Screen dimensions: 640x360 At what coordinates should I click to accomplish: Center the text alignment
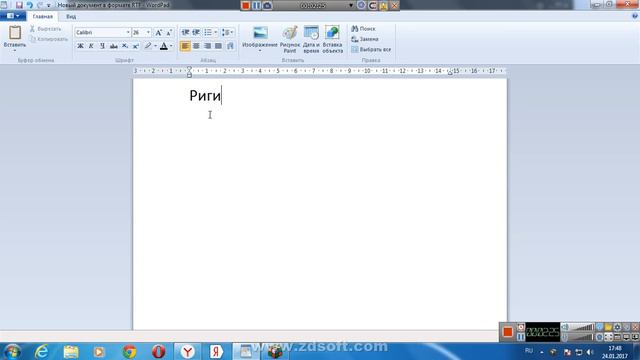tap(196, 46)
